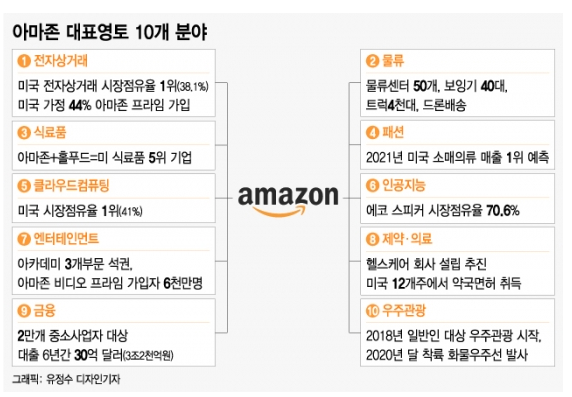Image resolution: width=572 pixels, height=397 pixels.
Task: Click the number 10 circle beside 우주관광
Action: (x=372, y=311)
